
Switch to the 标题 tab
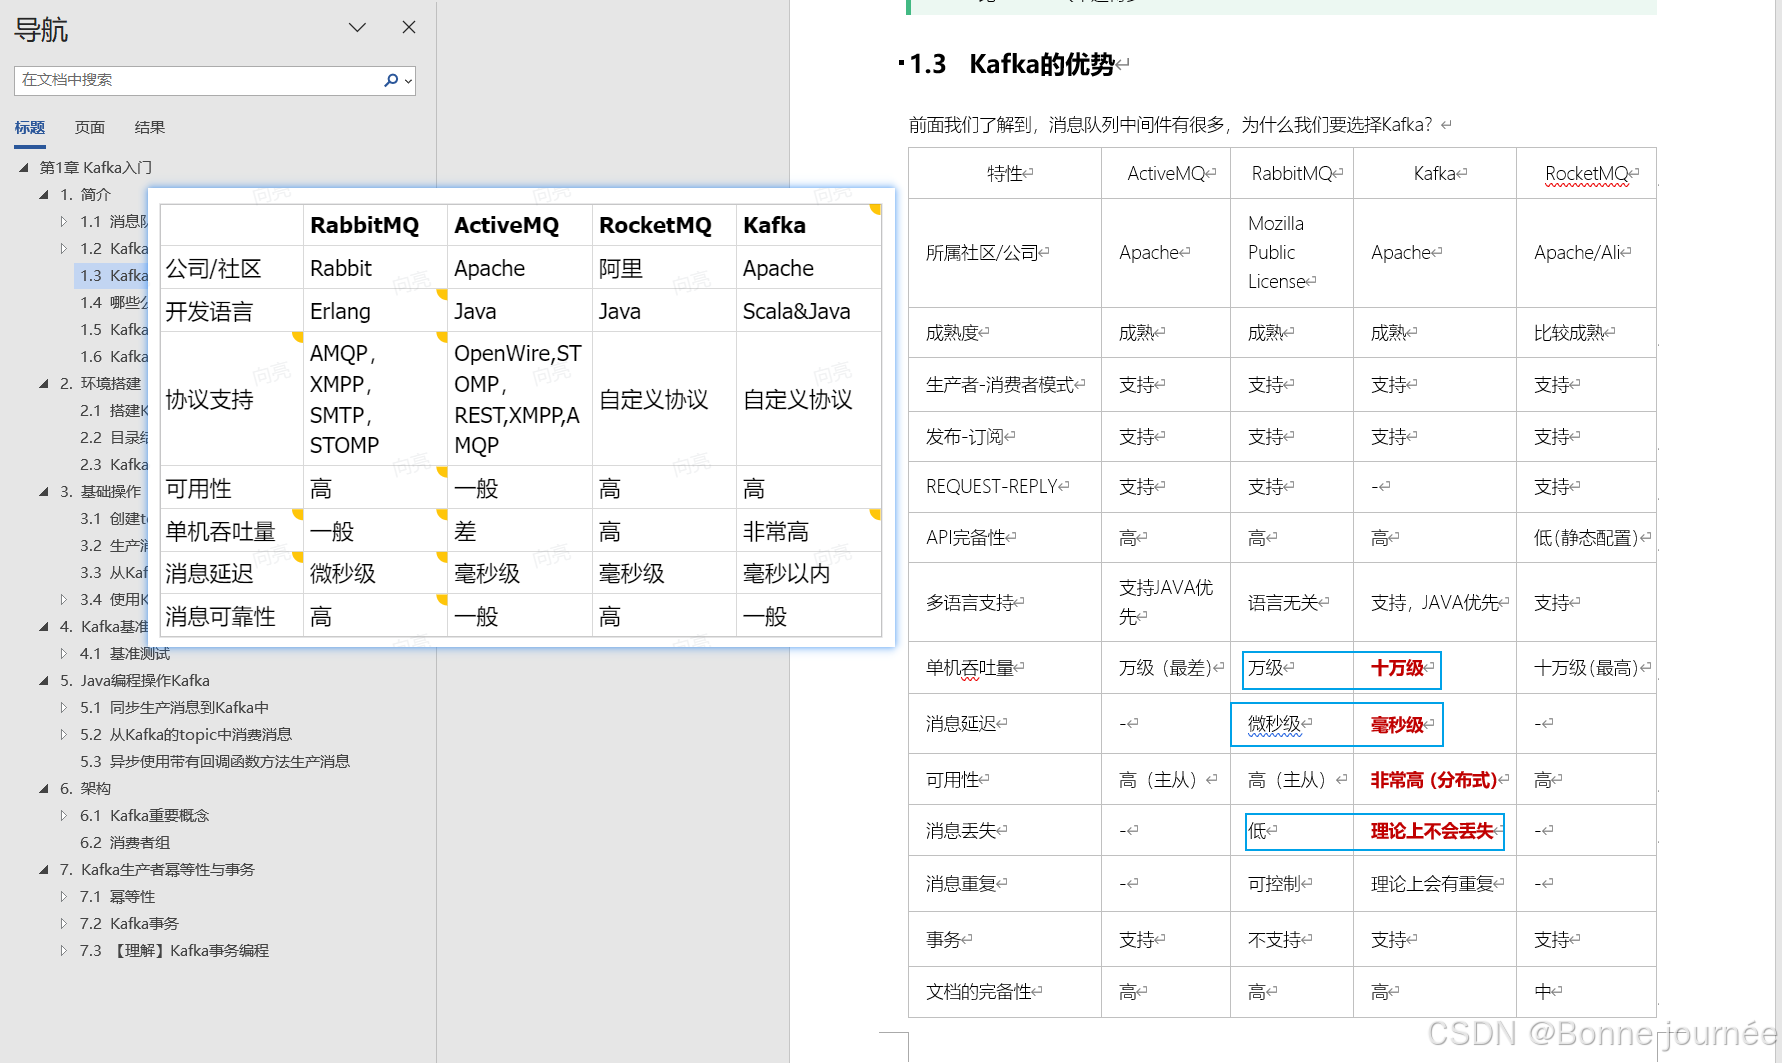click(30, 127)
